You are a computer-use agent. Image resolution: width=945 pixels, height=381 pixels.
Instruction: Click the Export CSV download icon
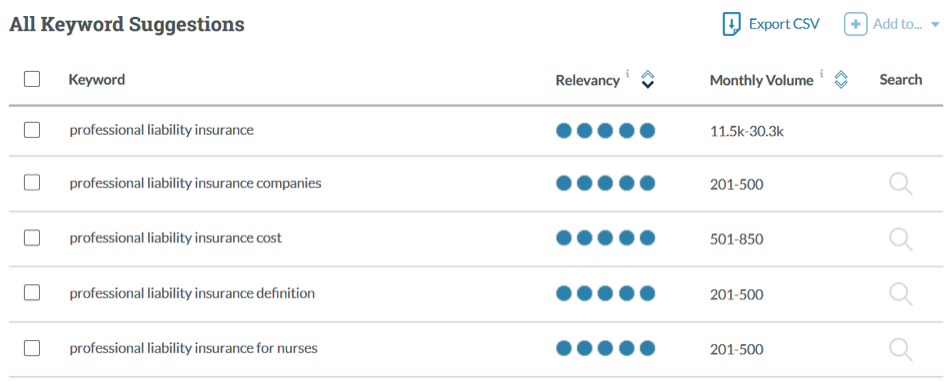click(731, 25)
